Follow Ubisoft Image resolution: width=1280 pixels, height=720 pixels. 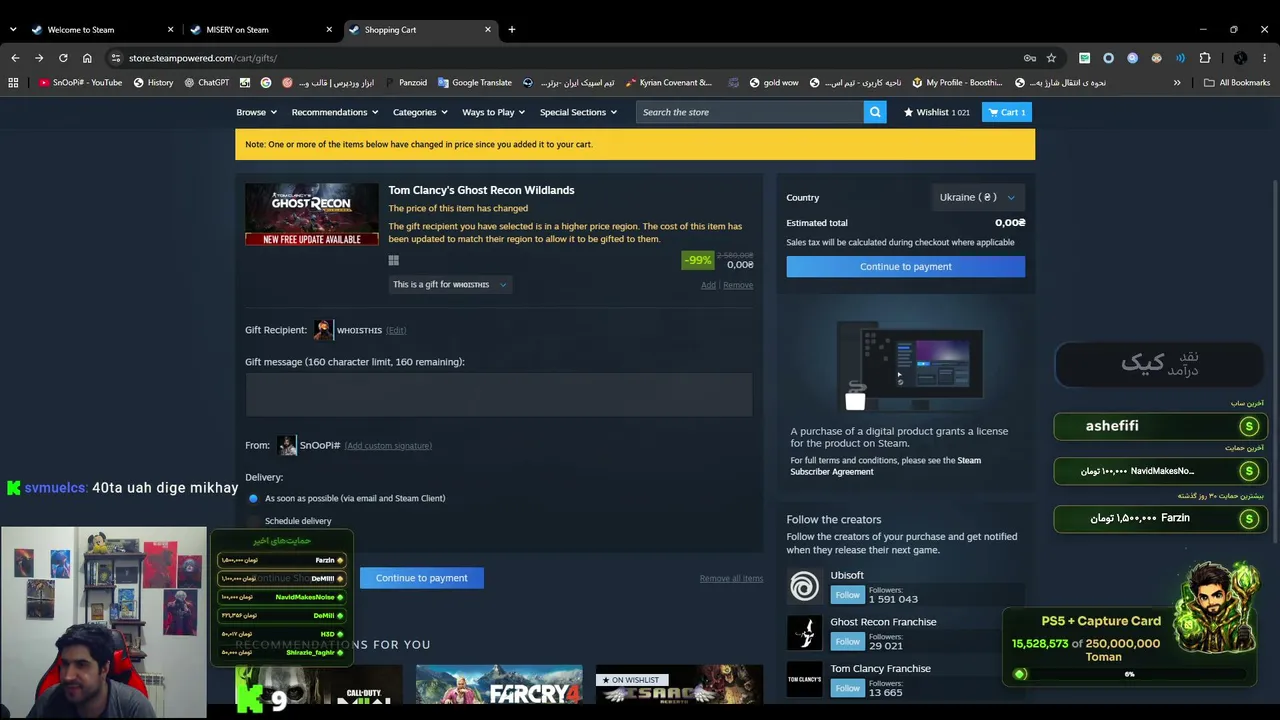tap(847, 595)
